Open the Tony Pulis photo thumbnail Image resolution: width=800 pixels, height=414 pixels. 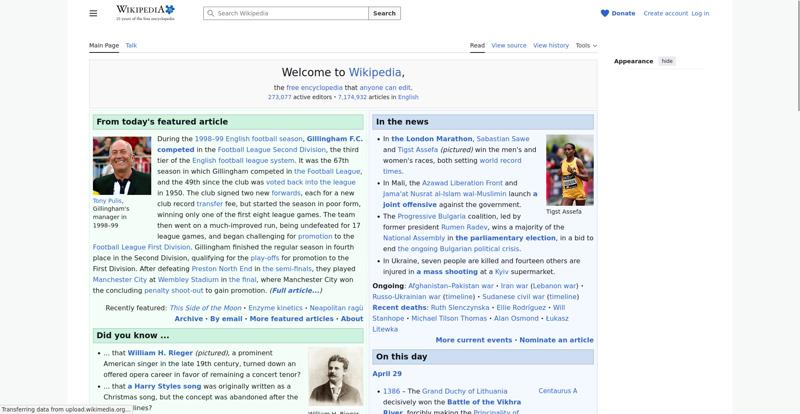point(122,165)
